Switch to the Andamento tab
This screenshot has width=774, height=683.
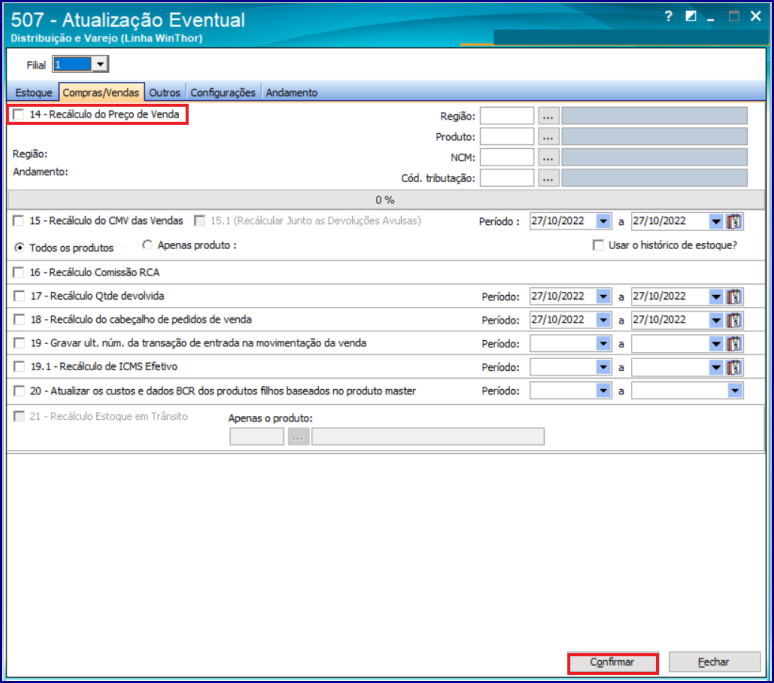coord(292,93)
